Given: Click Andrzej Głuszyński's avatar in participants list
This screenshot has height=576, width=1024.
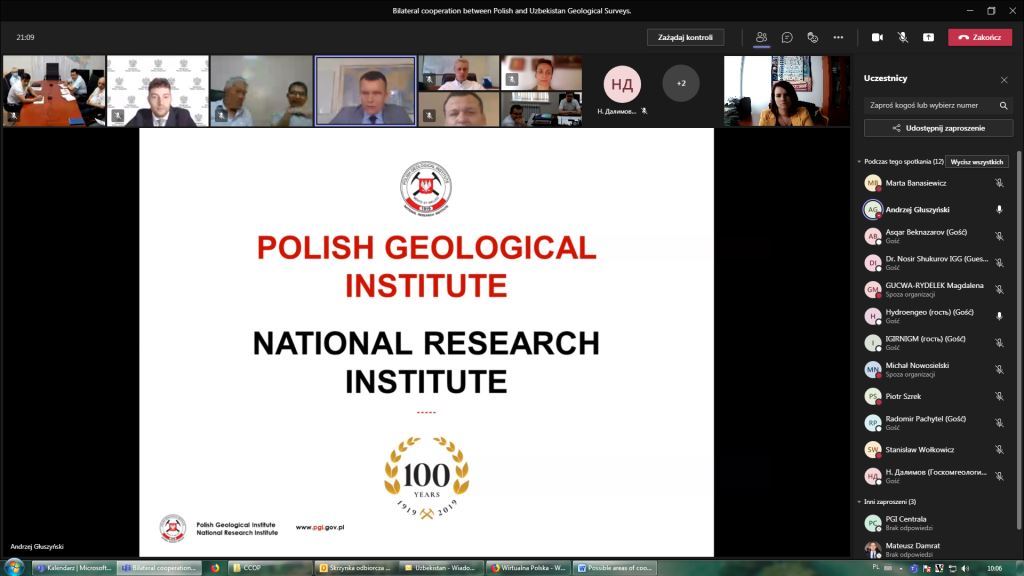Looking at the screenshot, I should tap(872, 210).
